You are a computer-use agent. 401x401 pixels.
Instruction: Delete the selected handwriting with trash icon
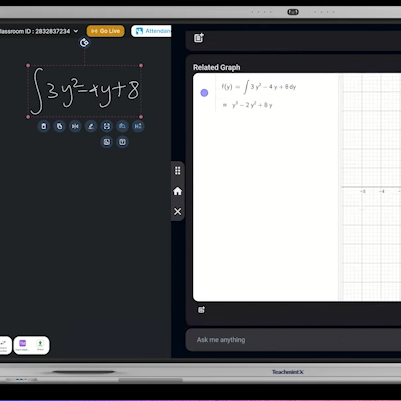44,126
